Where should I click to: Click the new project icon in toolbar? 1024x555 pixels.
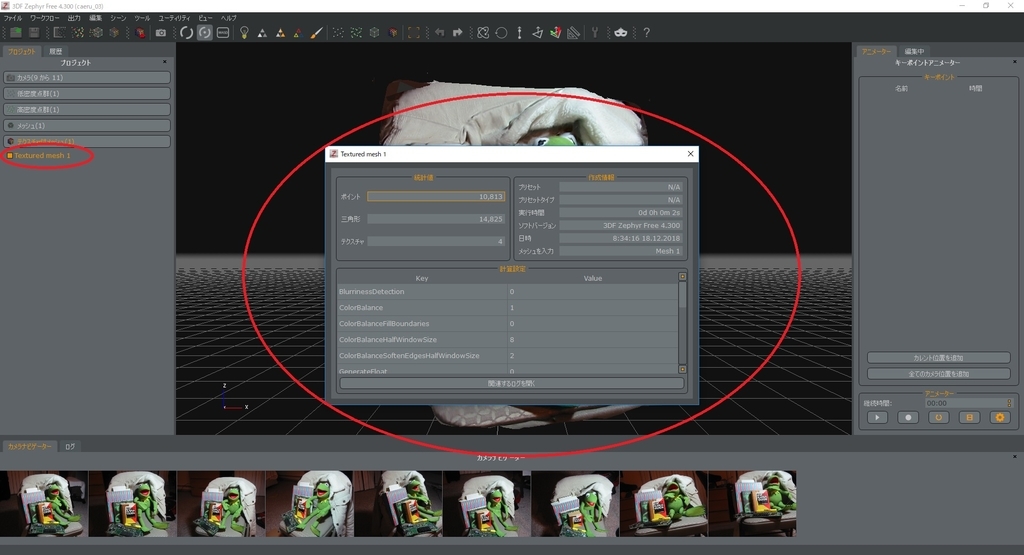click(x=16, y=33)
